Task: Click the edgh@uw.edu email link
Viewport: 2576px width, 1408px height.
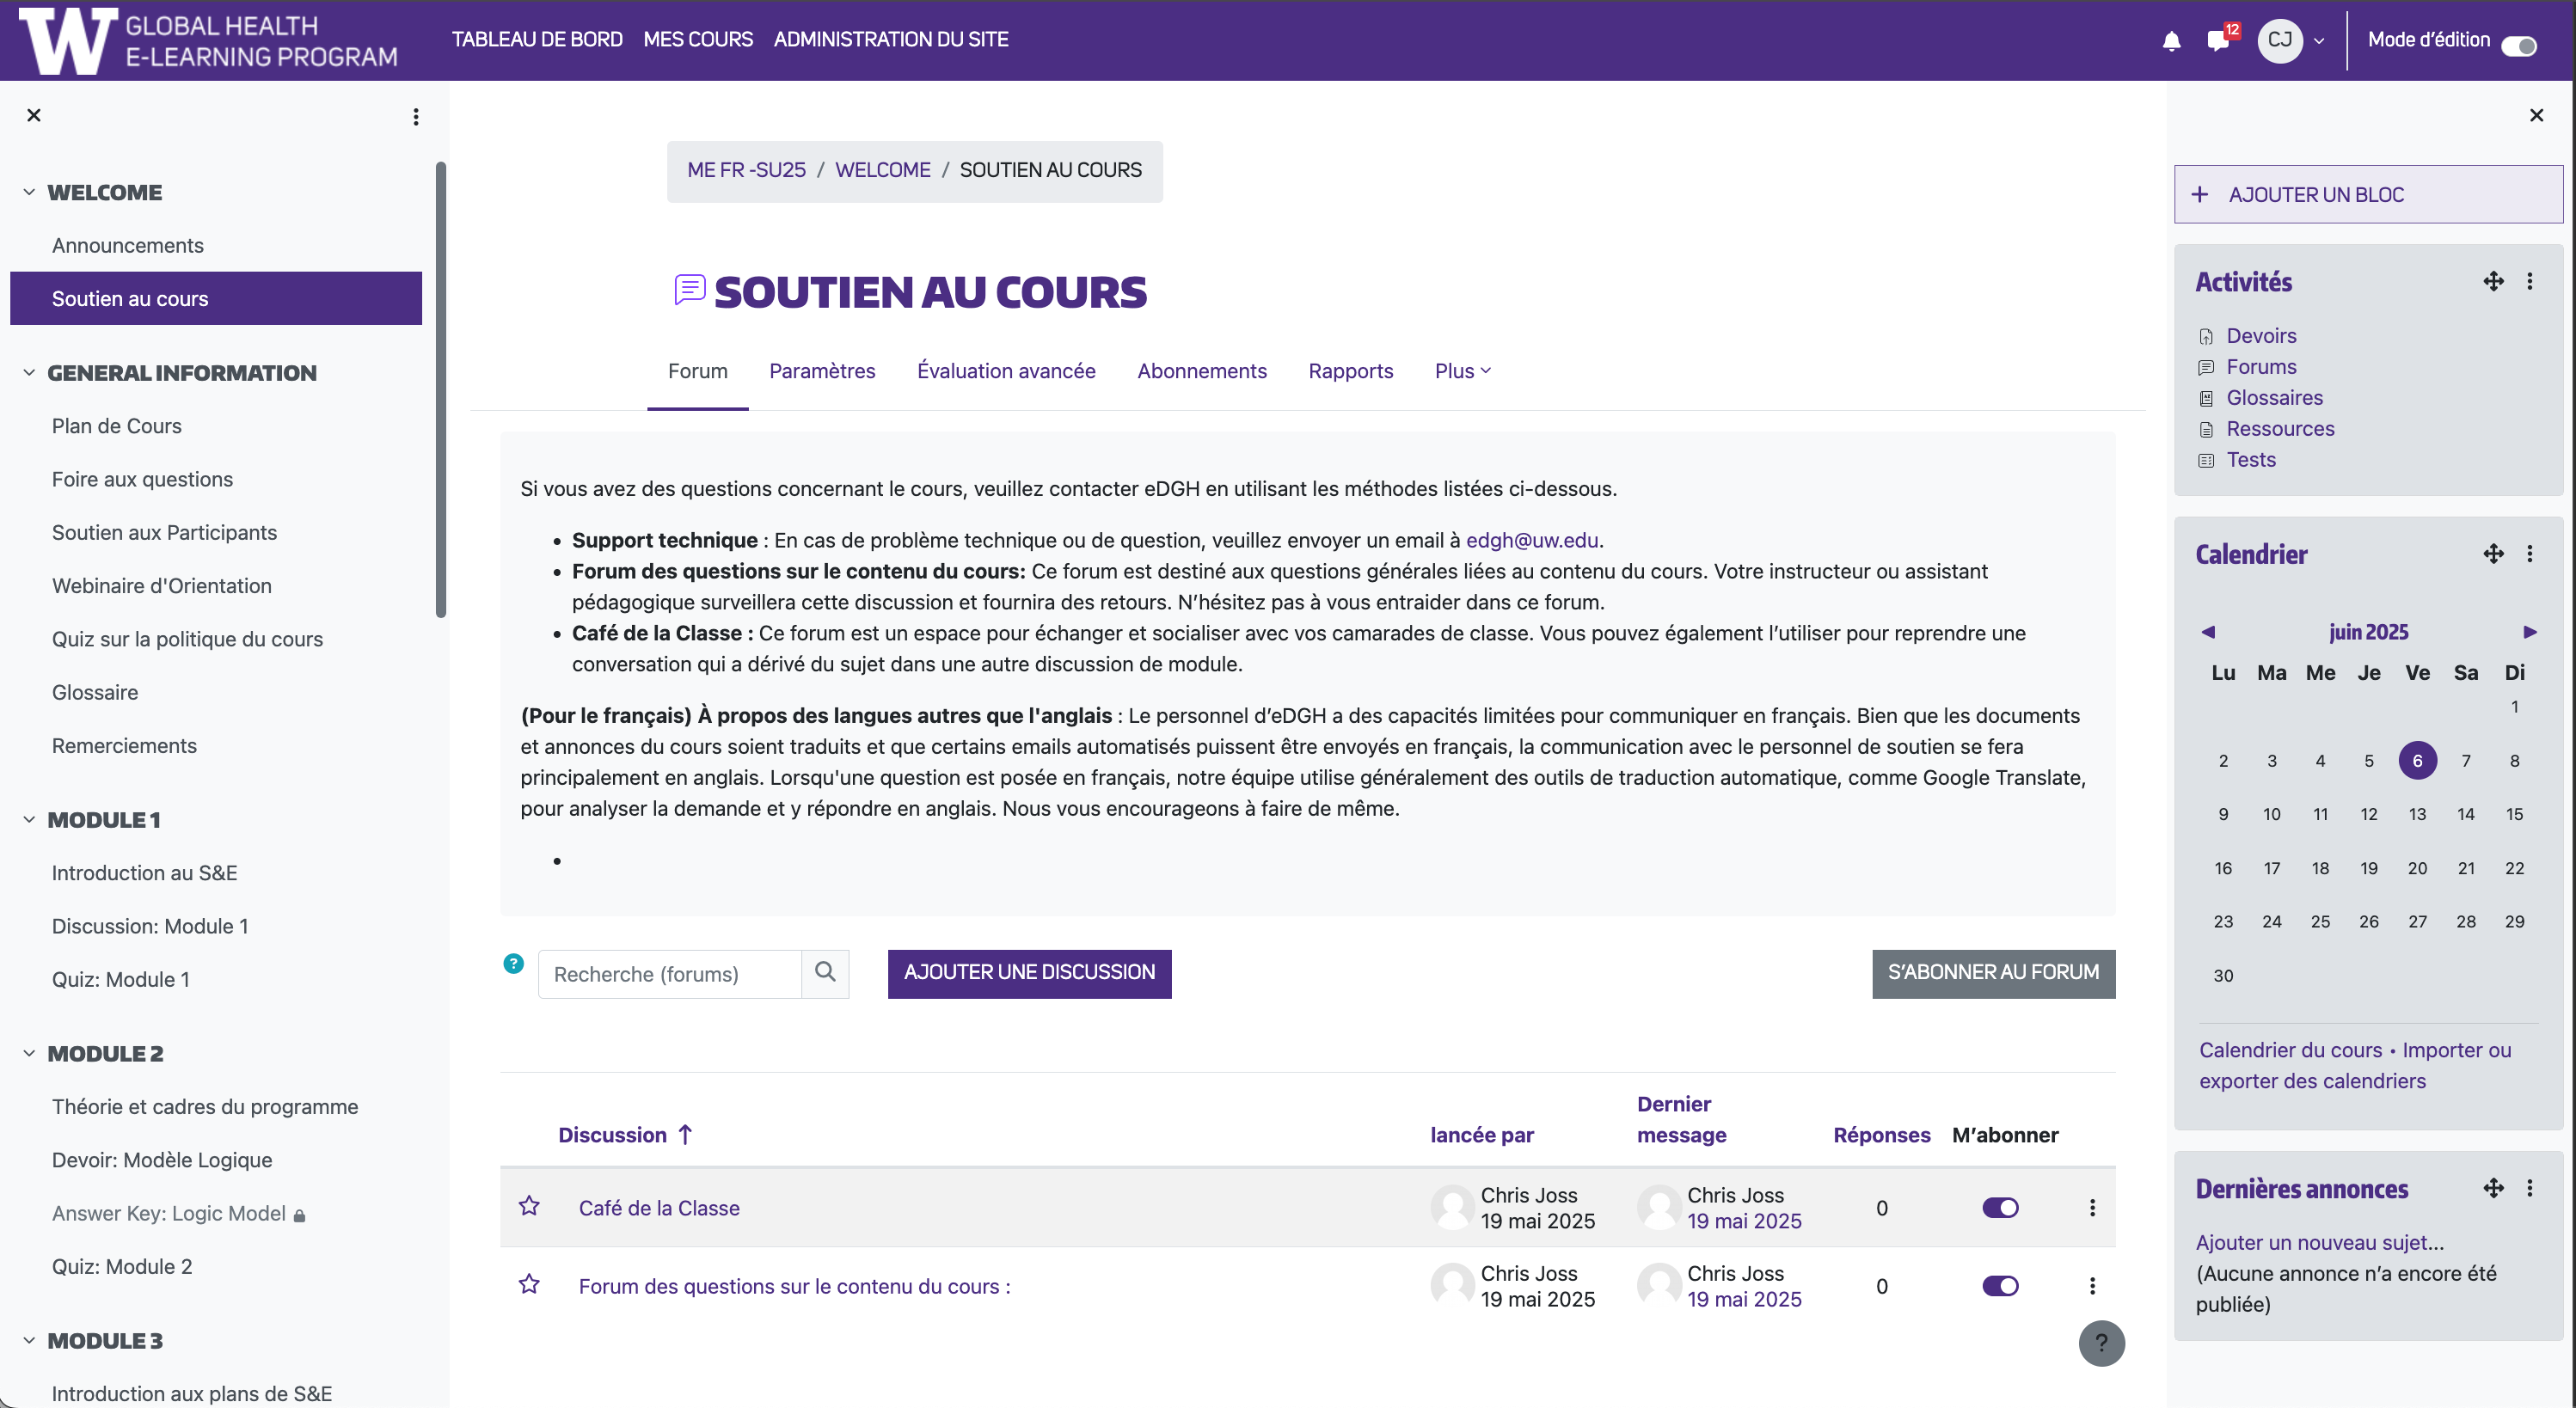Action: coord(1531,540)
